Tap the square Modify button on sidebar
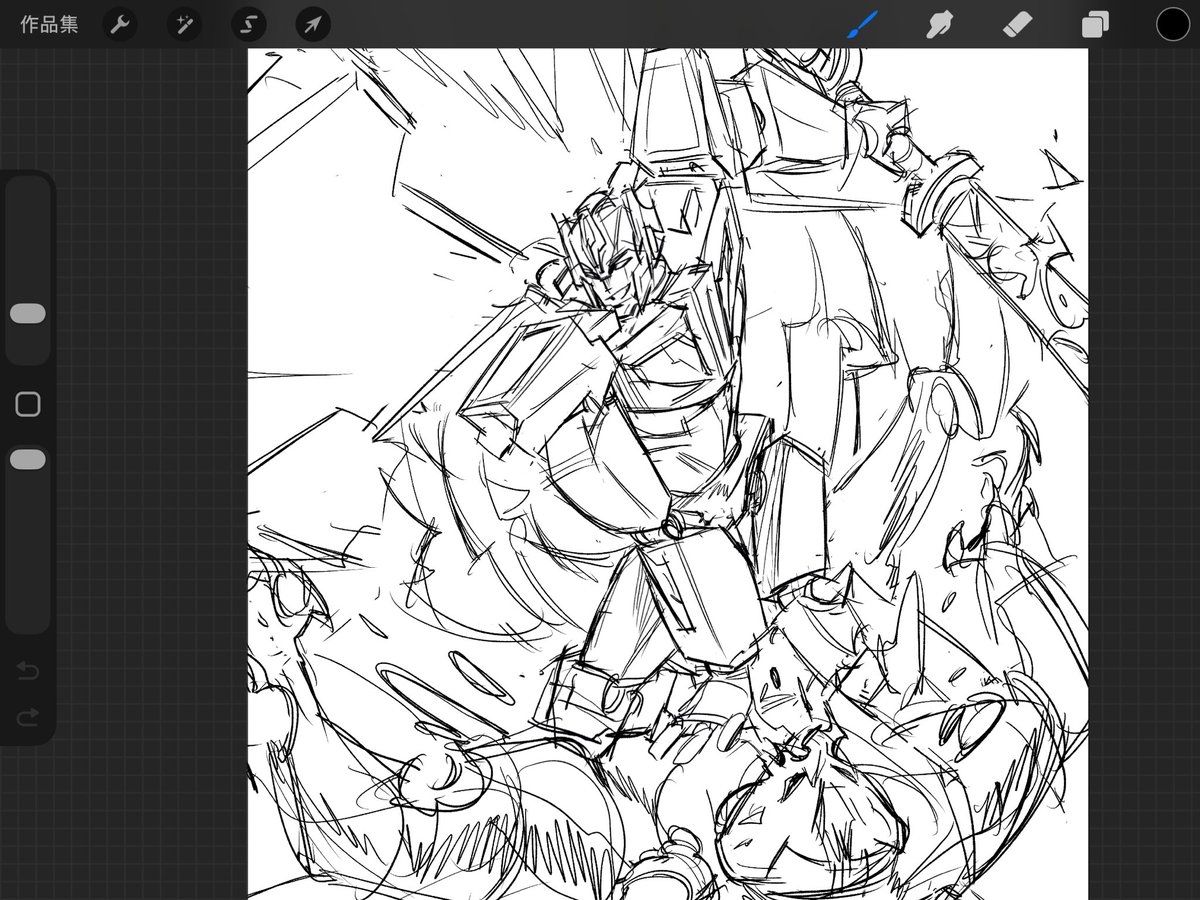Viewport: 1200px width, 900px height. [28, 404]
